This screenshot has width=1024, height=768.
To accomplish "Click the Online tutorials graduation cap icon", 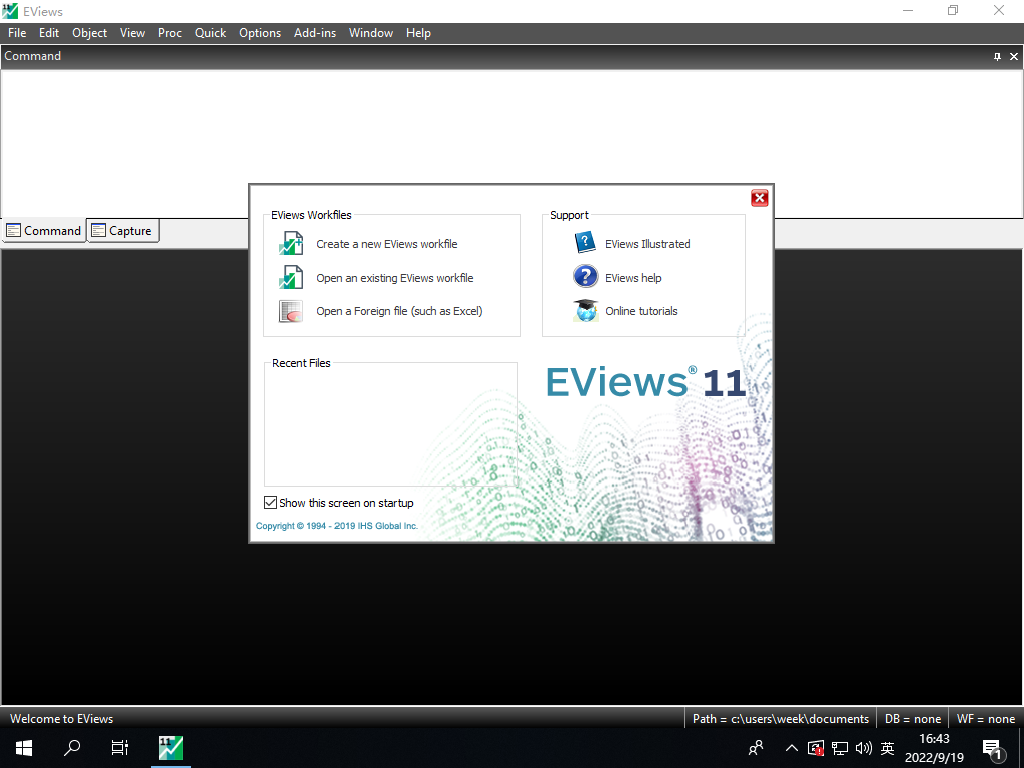I will click(x=586, y=311).
